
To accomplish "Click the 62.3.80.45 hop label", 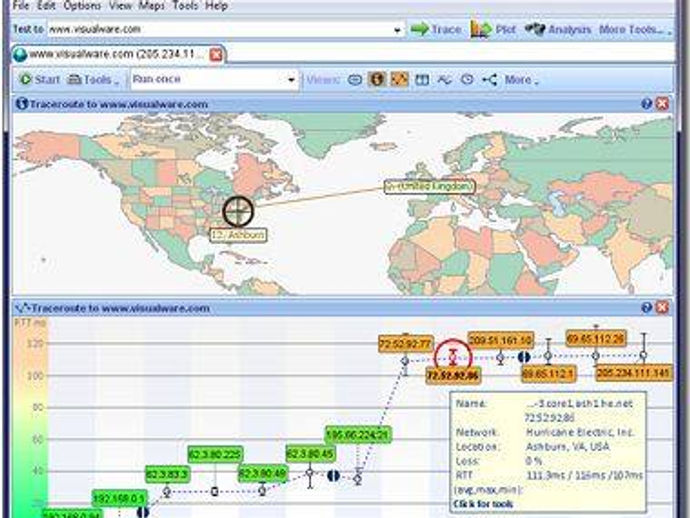I will tap(311, 454).
